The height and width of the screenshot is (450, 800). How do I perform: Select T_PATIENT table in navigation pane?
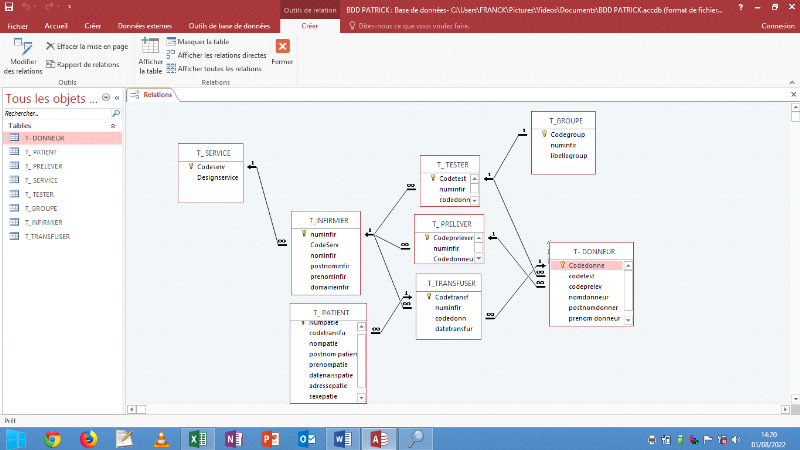pos(40,152)
